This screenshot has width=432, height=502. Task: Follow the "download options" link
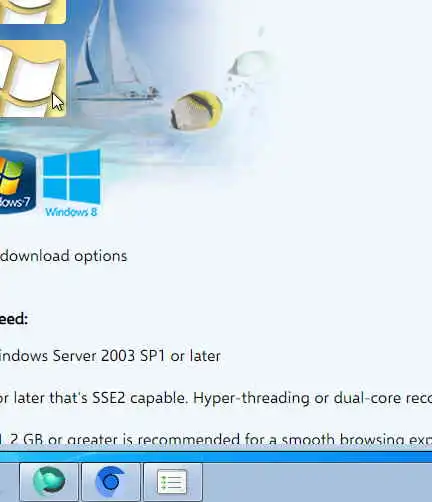click(64, 256)
